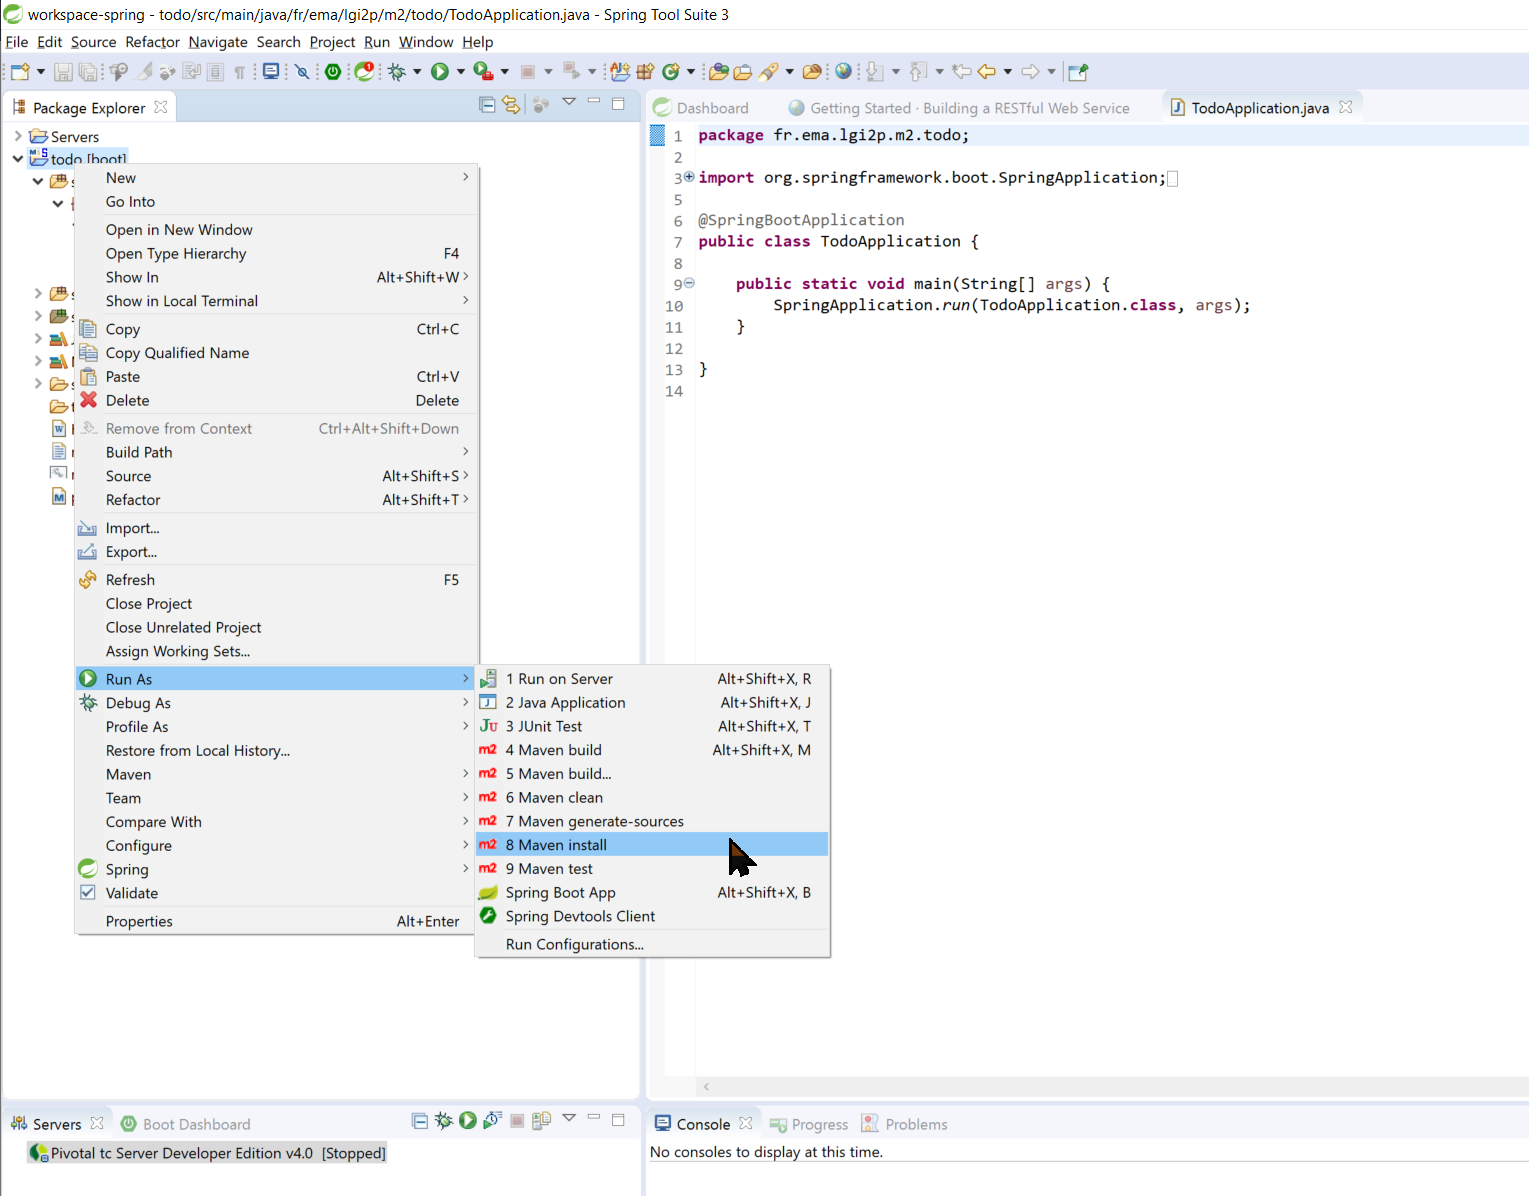Click the New Java Package toolbar icon
The height and width of the screenshot is (1196, 1529).
click(x=645, y=72)
